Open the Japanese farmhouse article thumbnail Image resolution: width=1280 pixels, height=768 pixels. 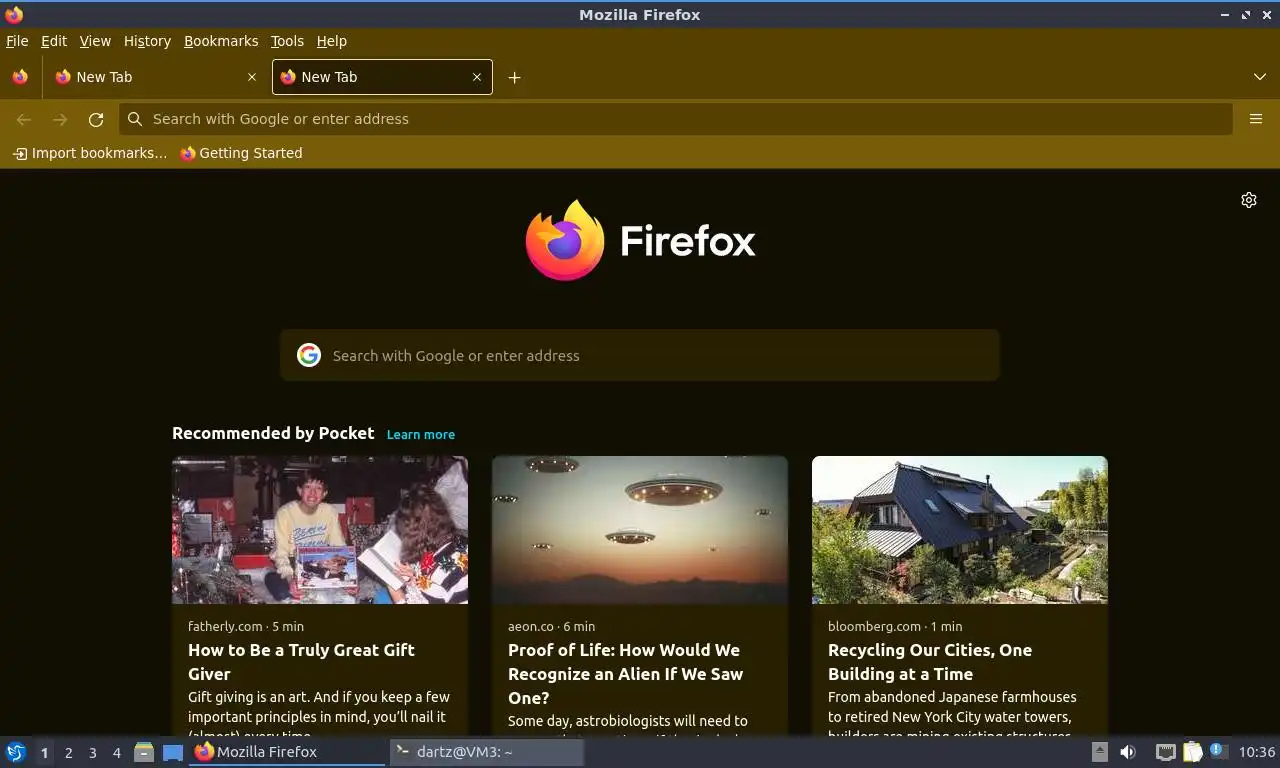960,530
